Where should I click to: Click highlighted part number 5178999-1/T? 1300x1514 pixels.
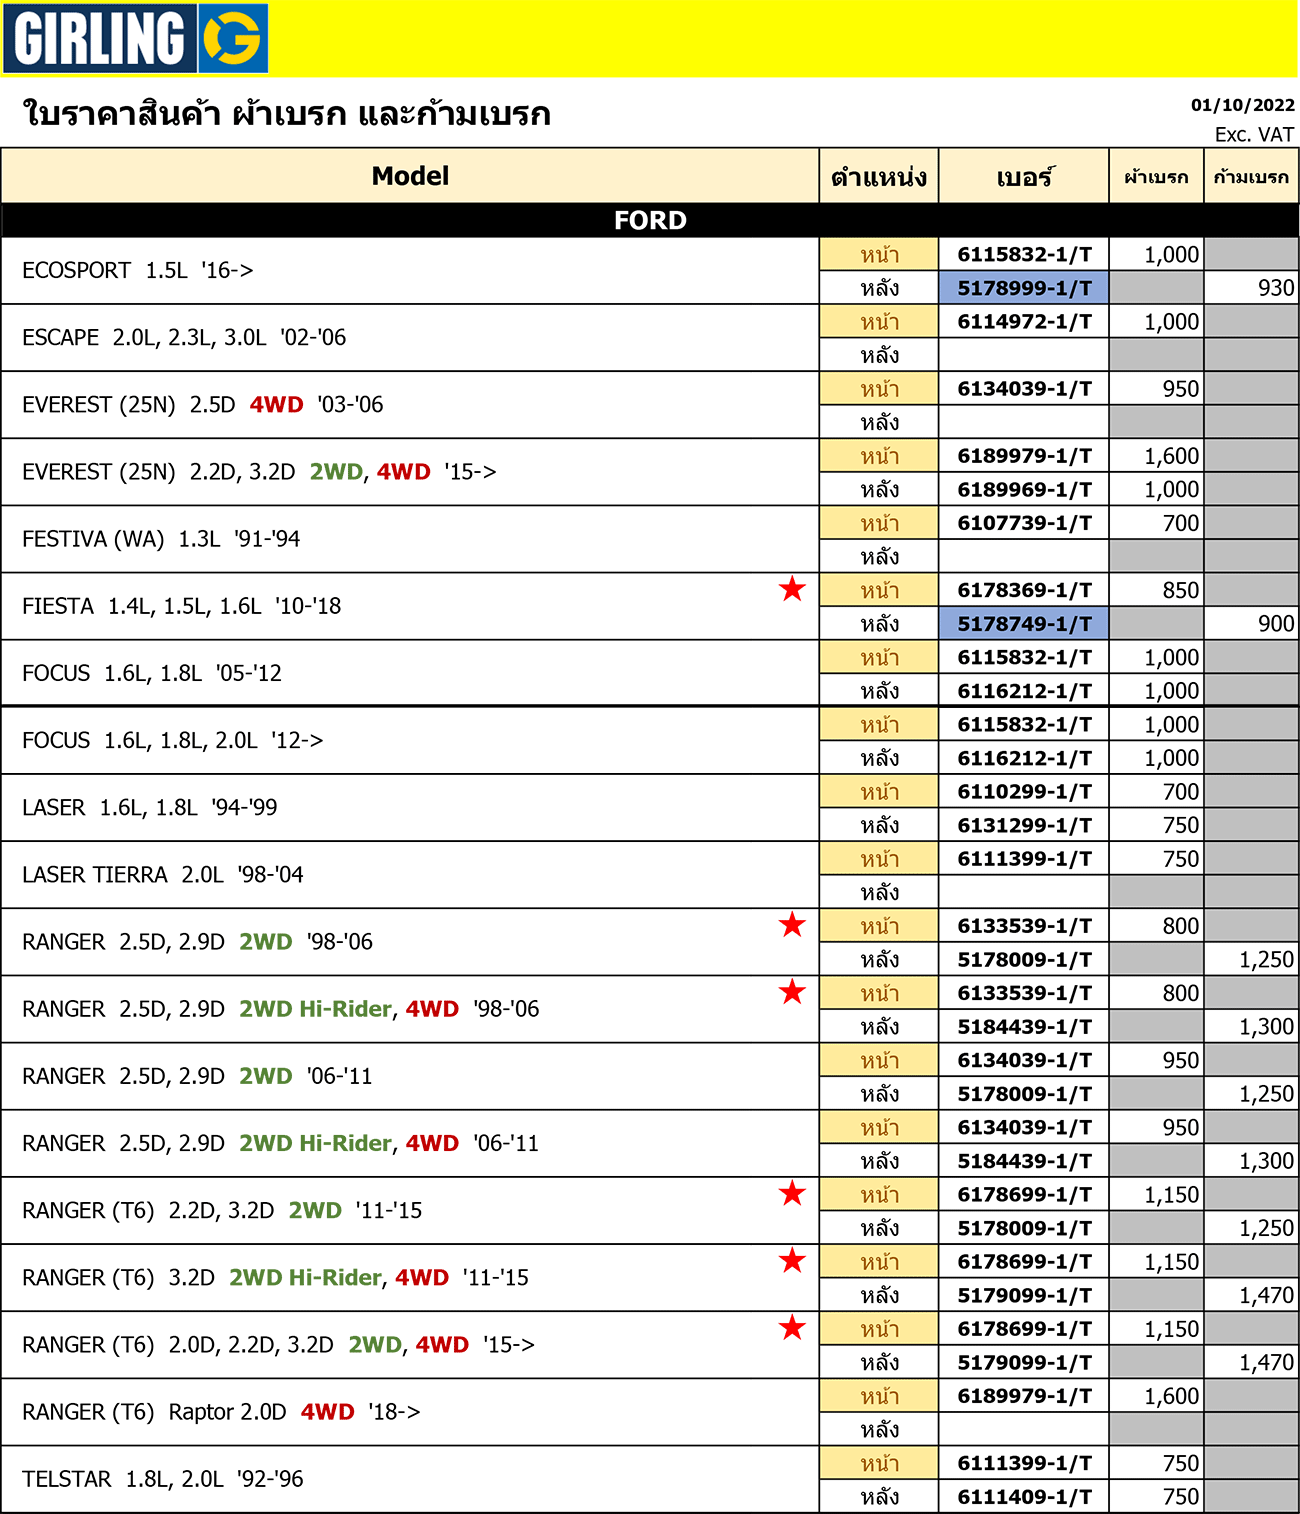(x=1024, y=288)
